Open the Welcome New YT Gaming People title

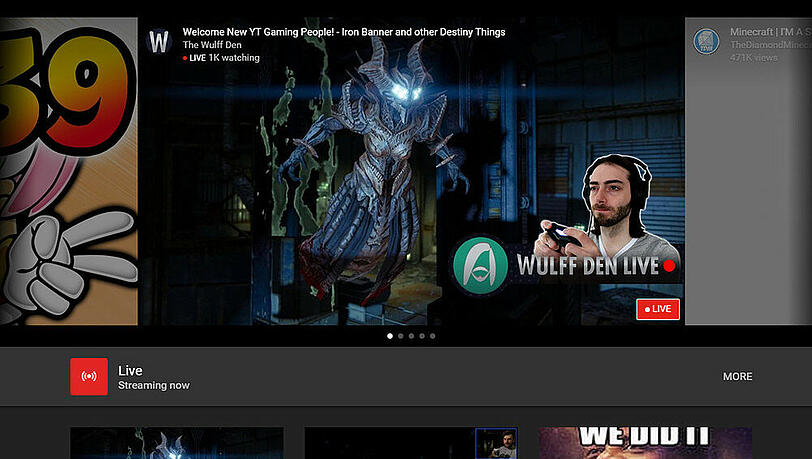(344, 32)
